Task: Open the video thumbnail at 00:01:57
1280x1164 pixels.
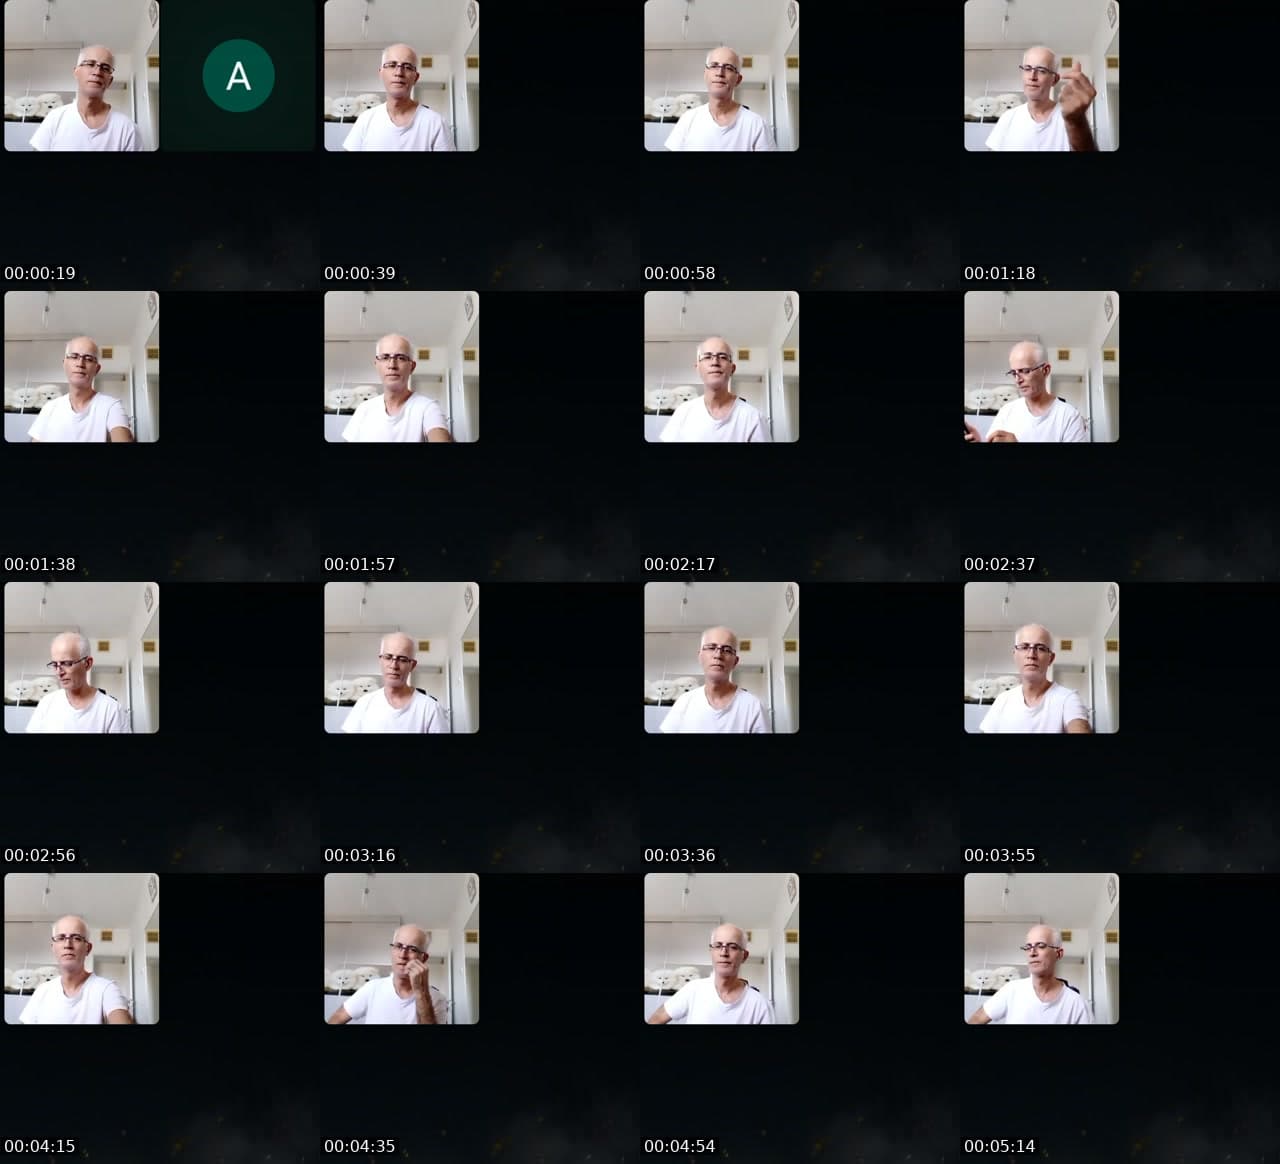Action: (401, 366)
